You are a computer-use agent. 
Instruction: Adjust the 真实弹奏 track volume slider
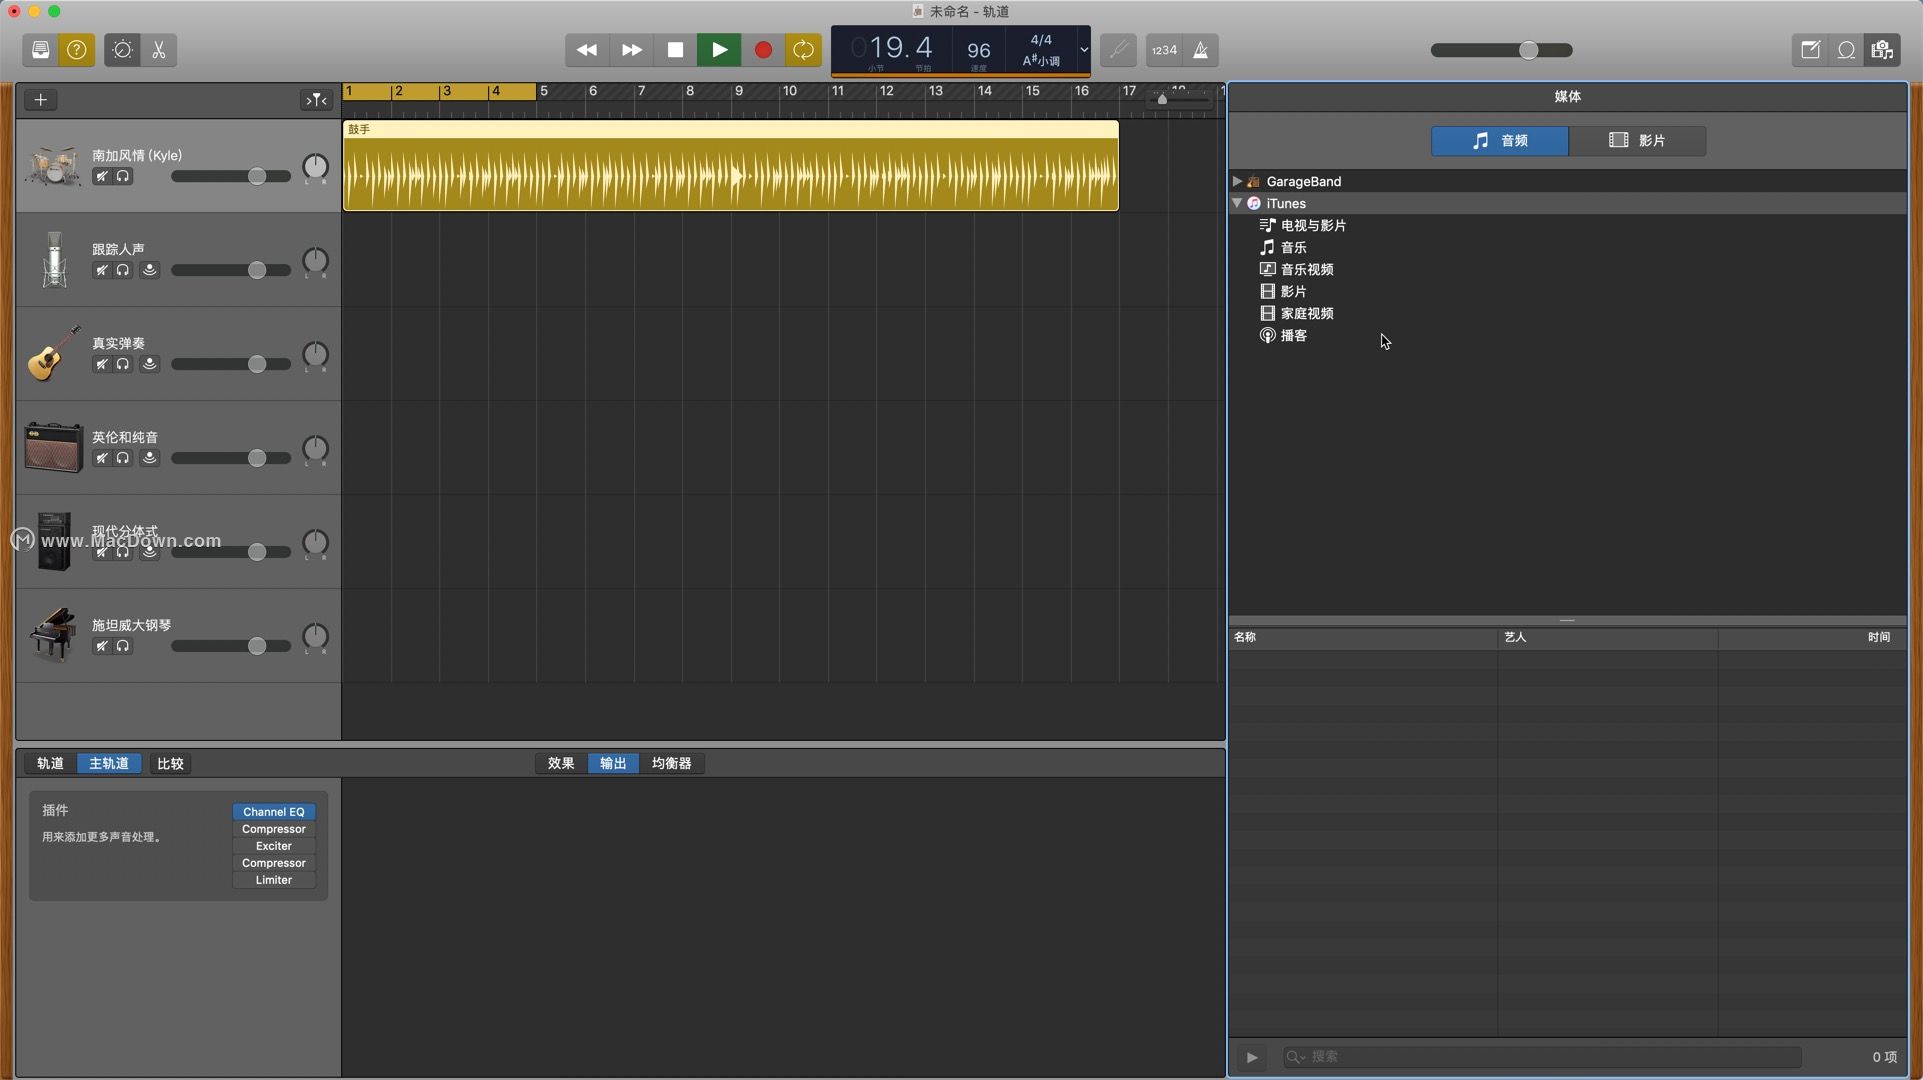pos(257,364)
